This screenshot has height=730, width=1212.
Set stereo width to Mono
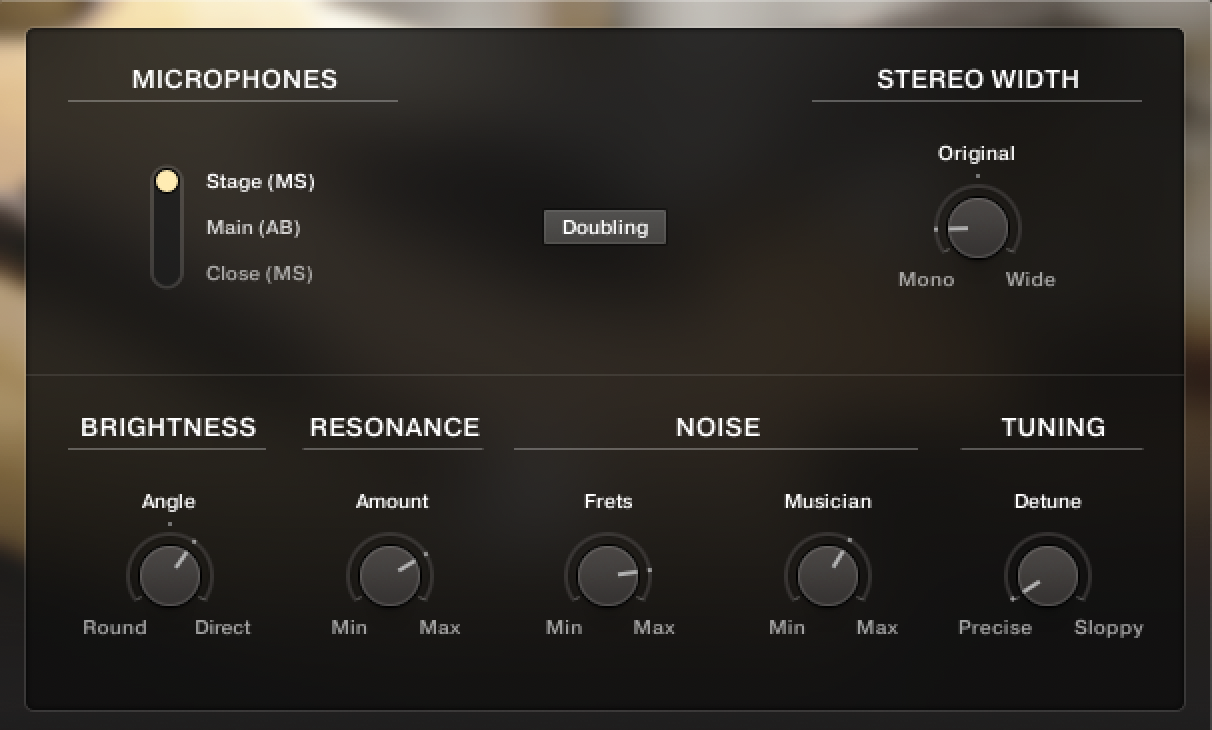(926, 279)
